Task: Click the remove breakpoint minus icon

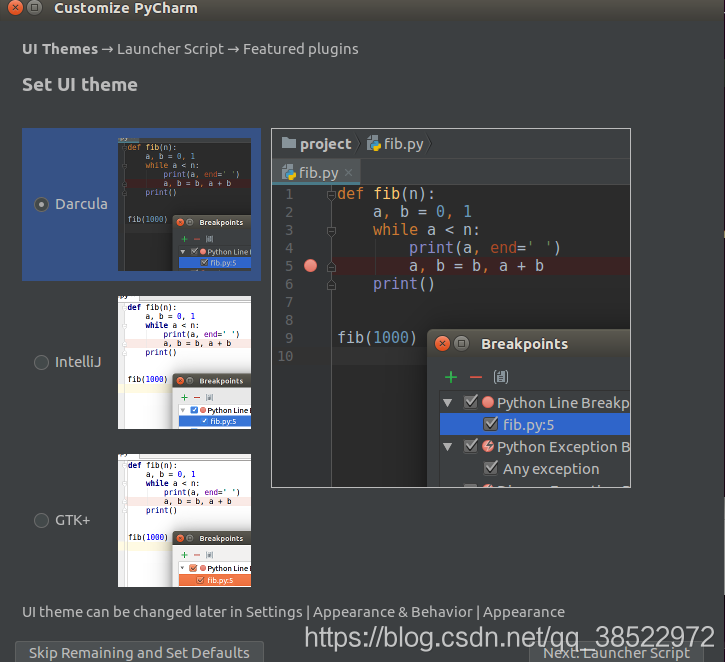Action: (x=476, y=377)
